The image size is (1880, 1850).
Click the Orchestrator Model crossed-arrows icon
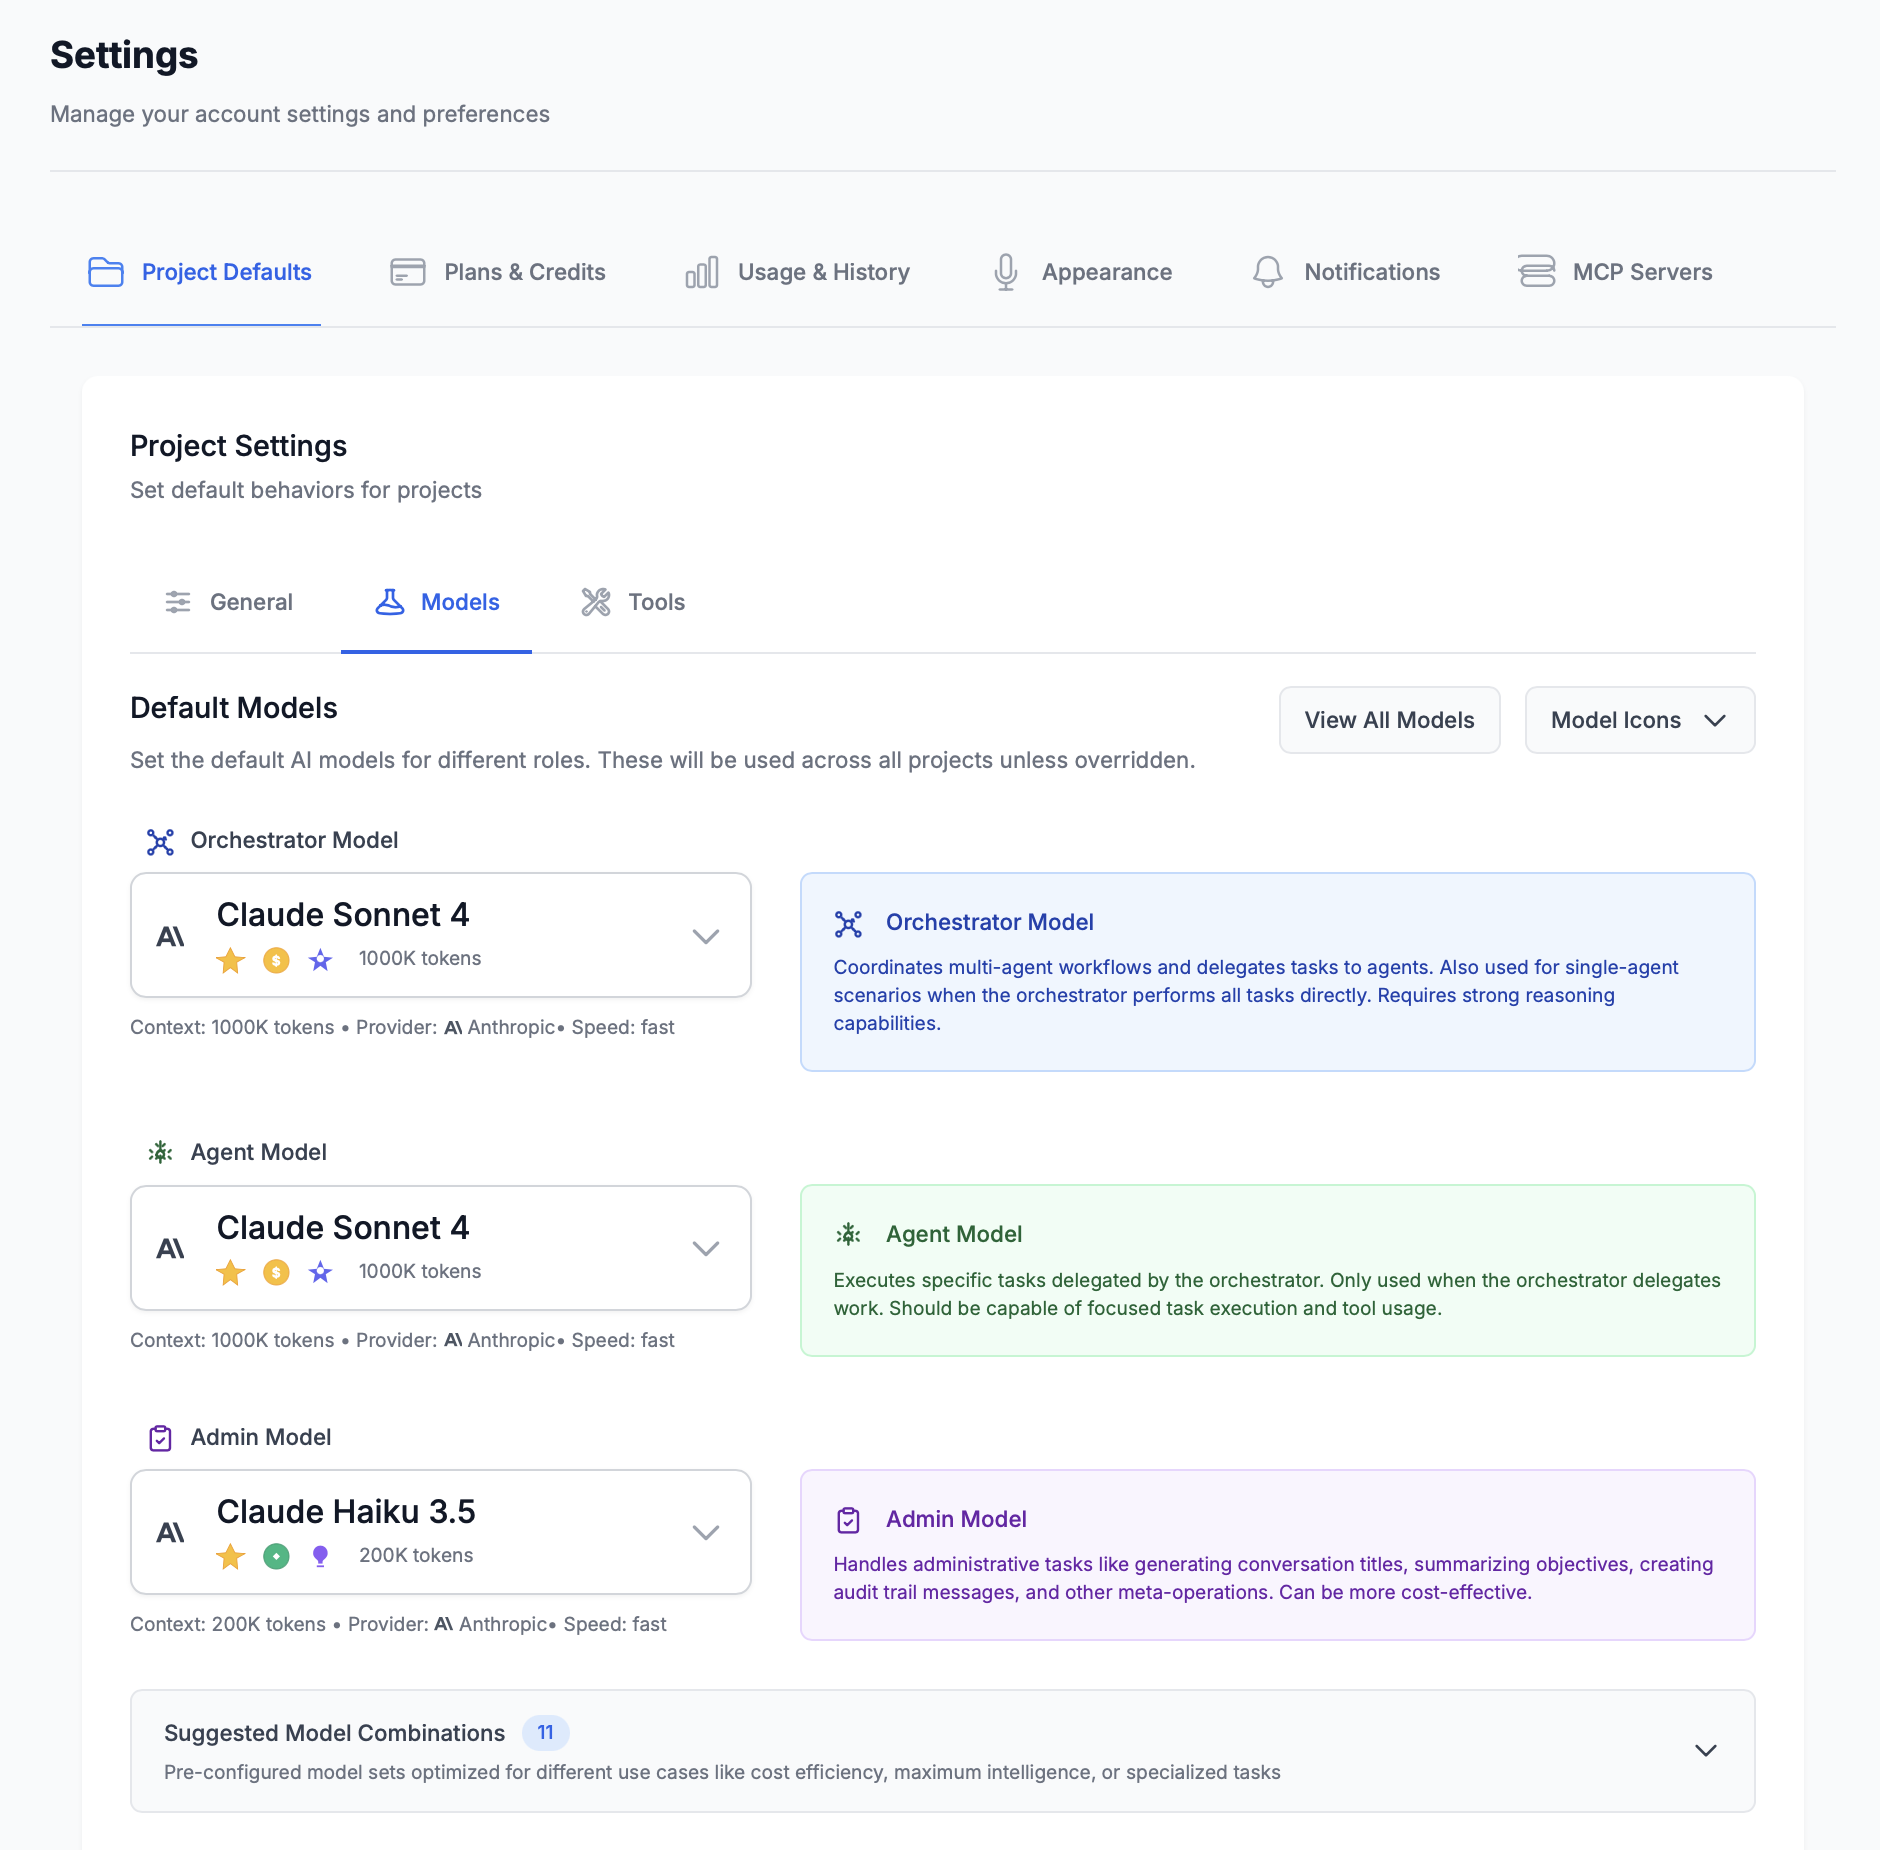click(161, 841)
